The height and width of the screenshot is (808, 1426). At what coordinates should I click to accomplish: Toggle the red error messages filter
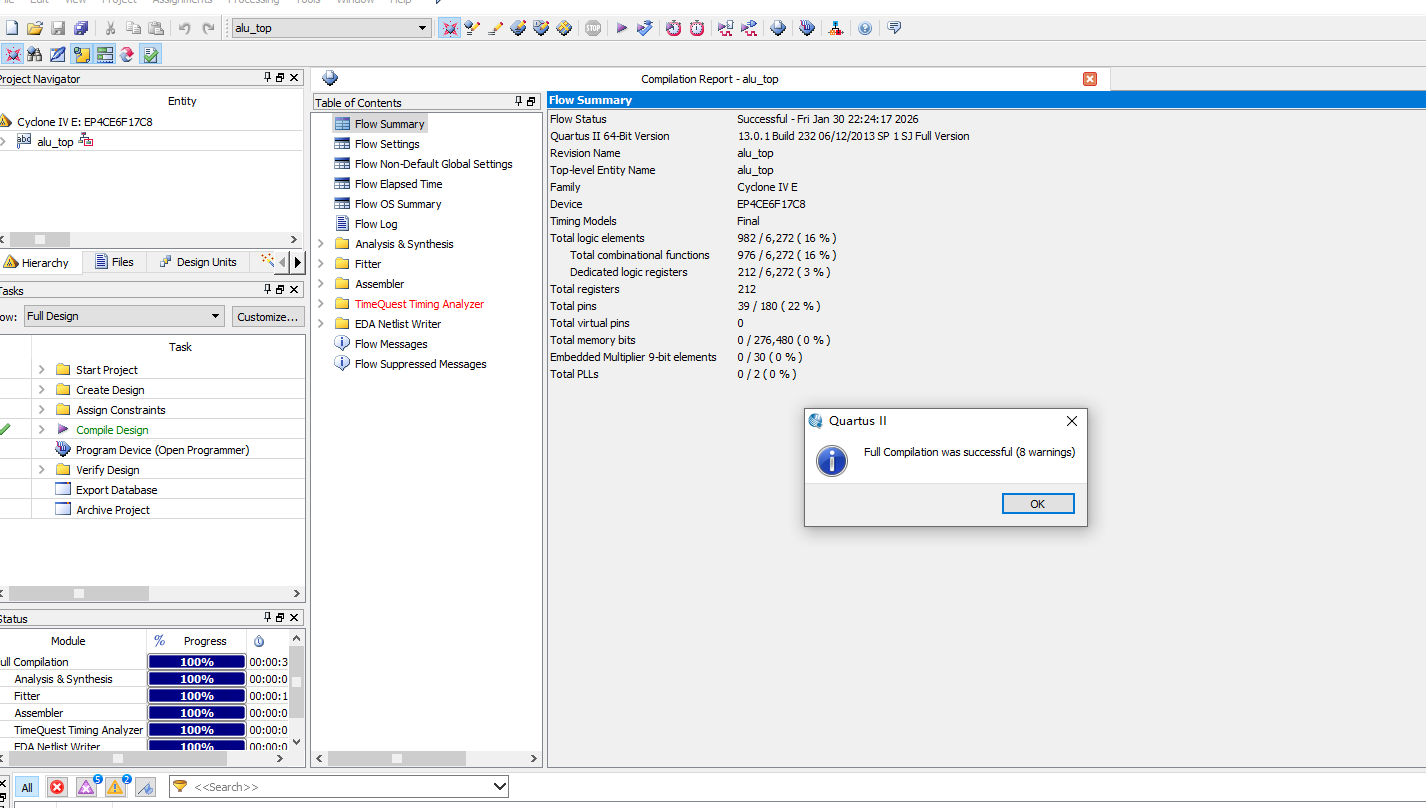pos(56,787)
